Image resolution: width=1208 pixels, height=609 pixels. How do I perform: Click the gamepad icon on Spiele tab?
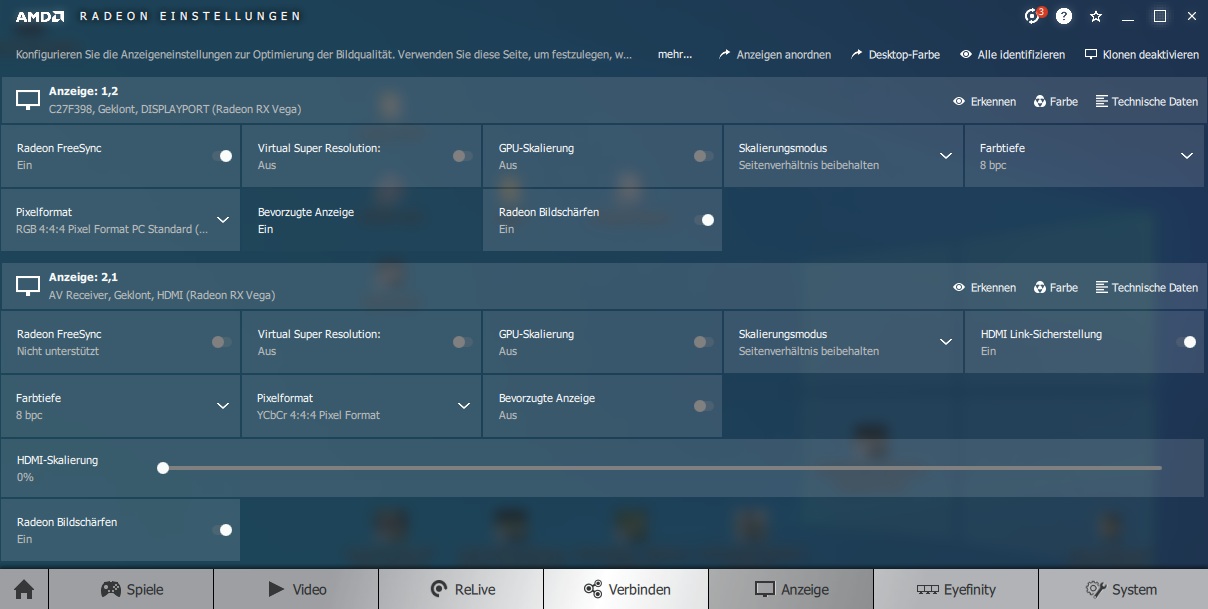coord(111,589)
